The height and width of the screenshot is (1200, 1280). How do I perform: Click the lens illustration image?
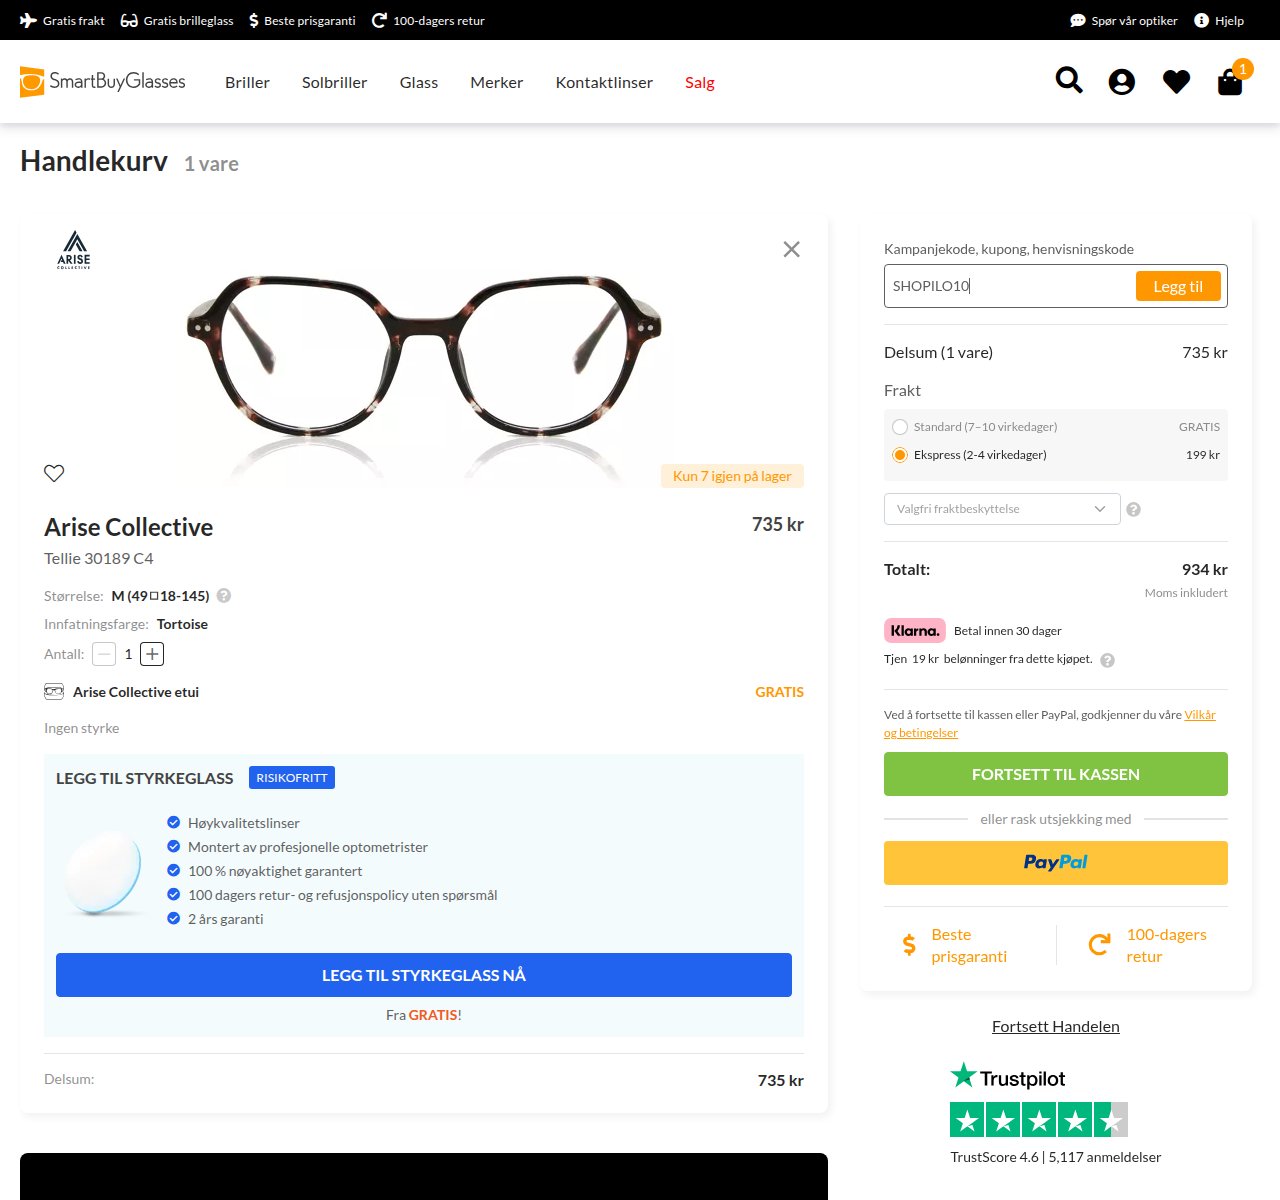pyautogui.click(x=103, y=871)
